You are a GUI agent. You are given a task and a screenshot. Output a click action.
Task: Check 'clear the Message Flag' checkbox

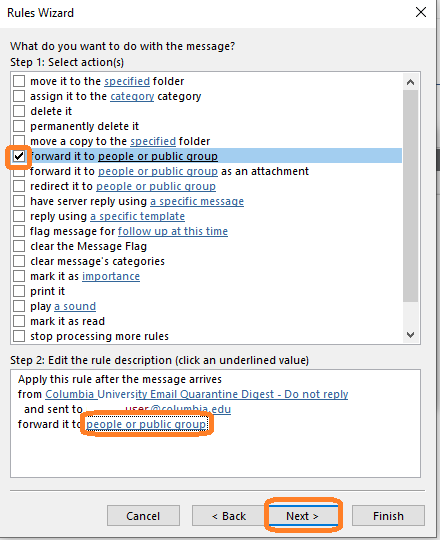pos(19,246)
